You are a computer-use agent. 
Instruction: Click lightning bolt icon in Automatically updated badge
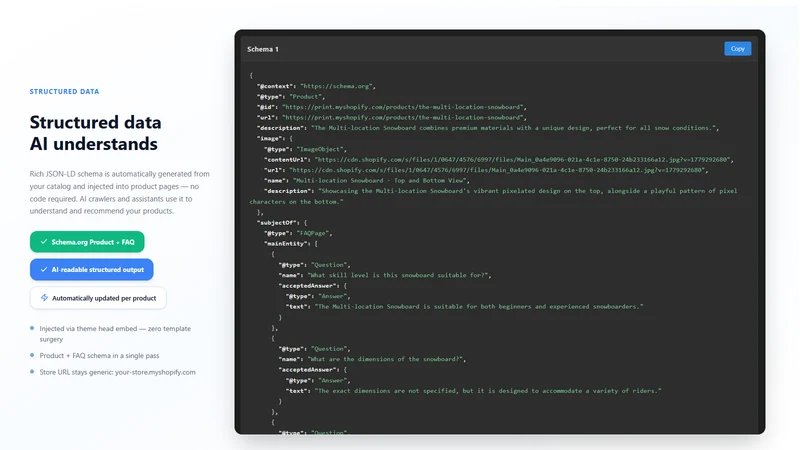pyautogui.click(x=44, y=298)
